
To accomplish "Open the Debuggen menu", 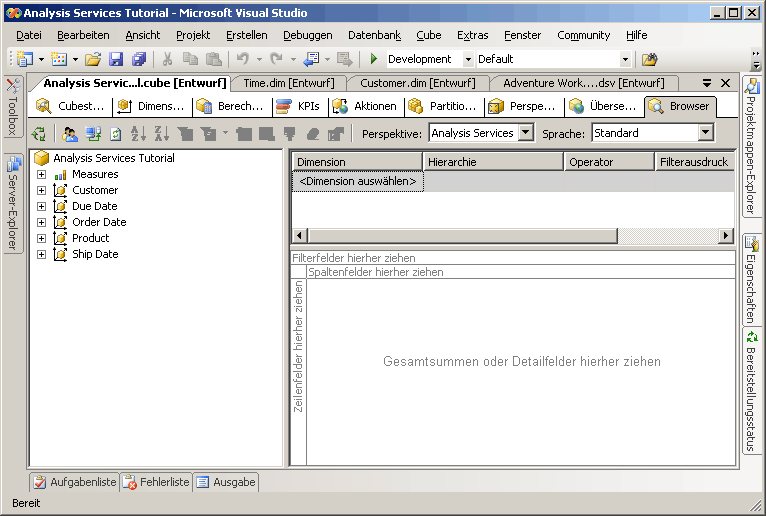I will [x=307, y=35].
